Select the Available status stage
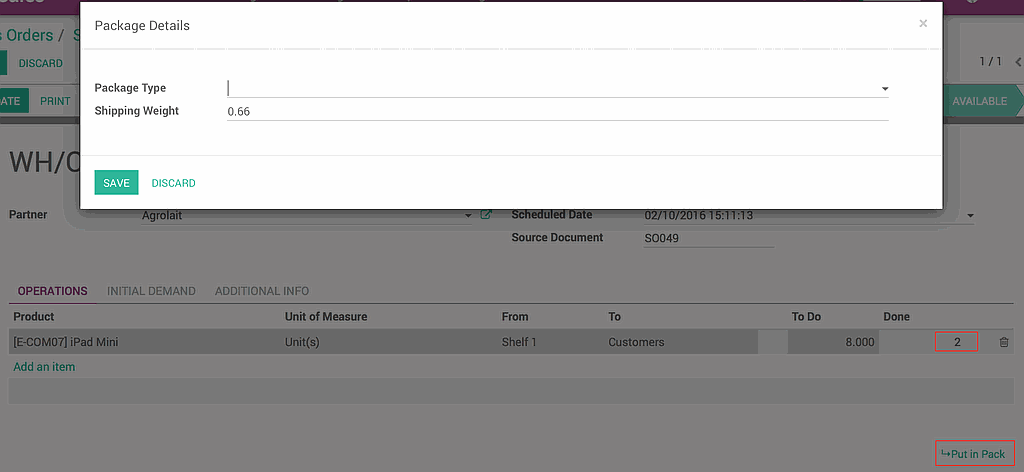 pos(980,101)
